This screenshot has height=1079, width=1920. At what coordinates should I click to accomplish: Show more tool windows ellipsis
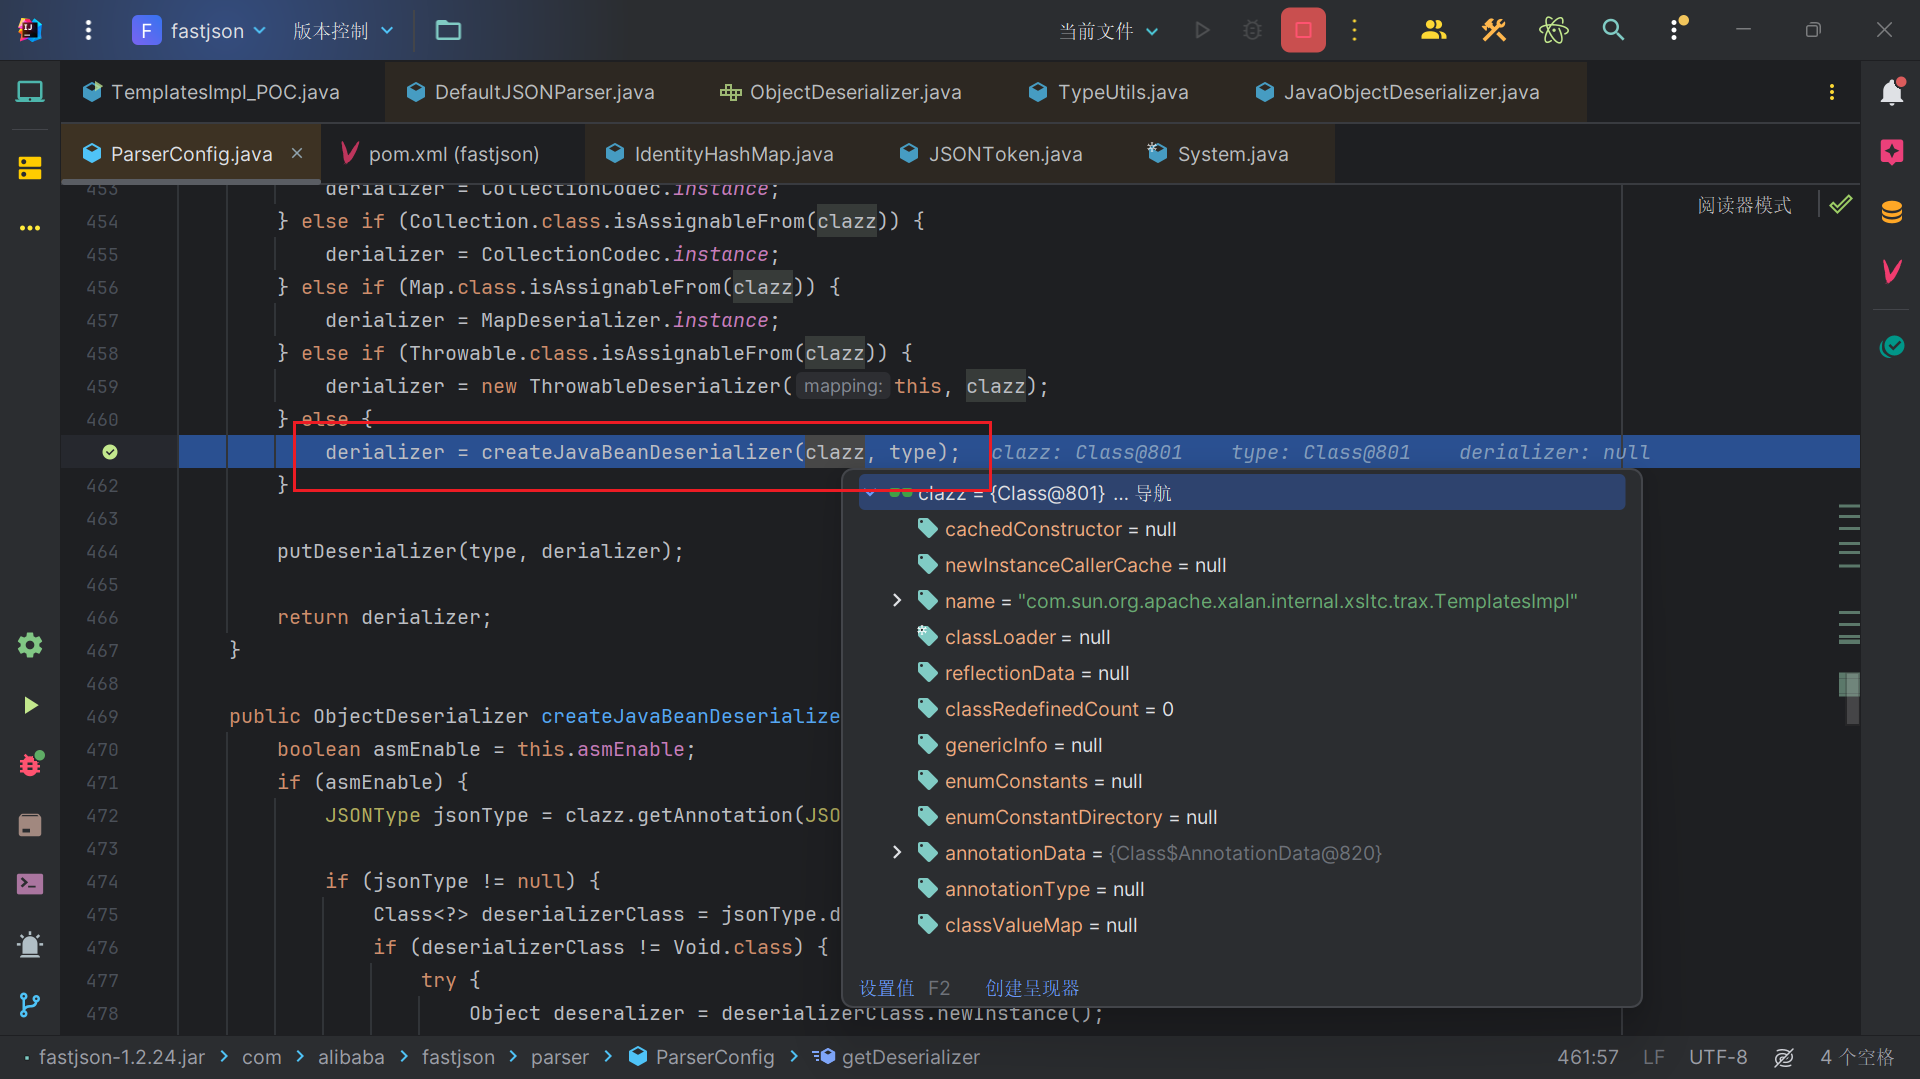[x=30, y=228]
